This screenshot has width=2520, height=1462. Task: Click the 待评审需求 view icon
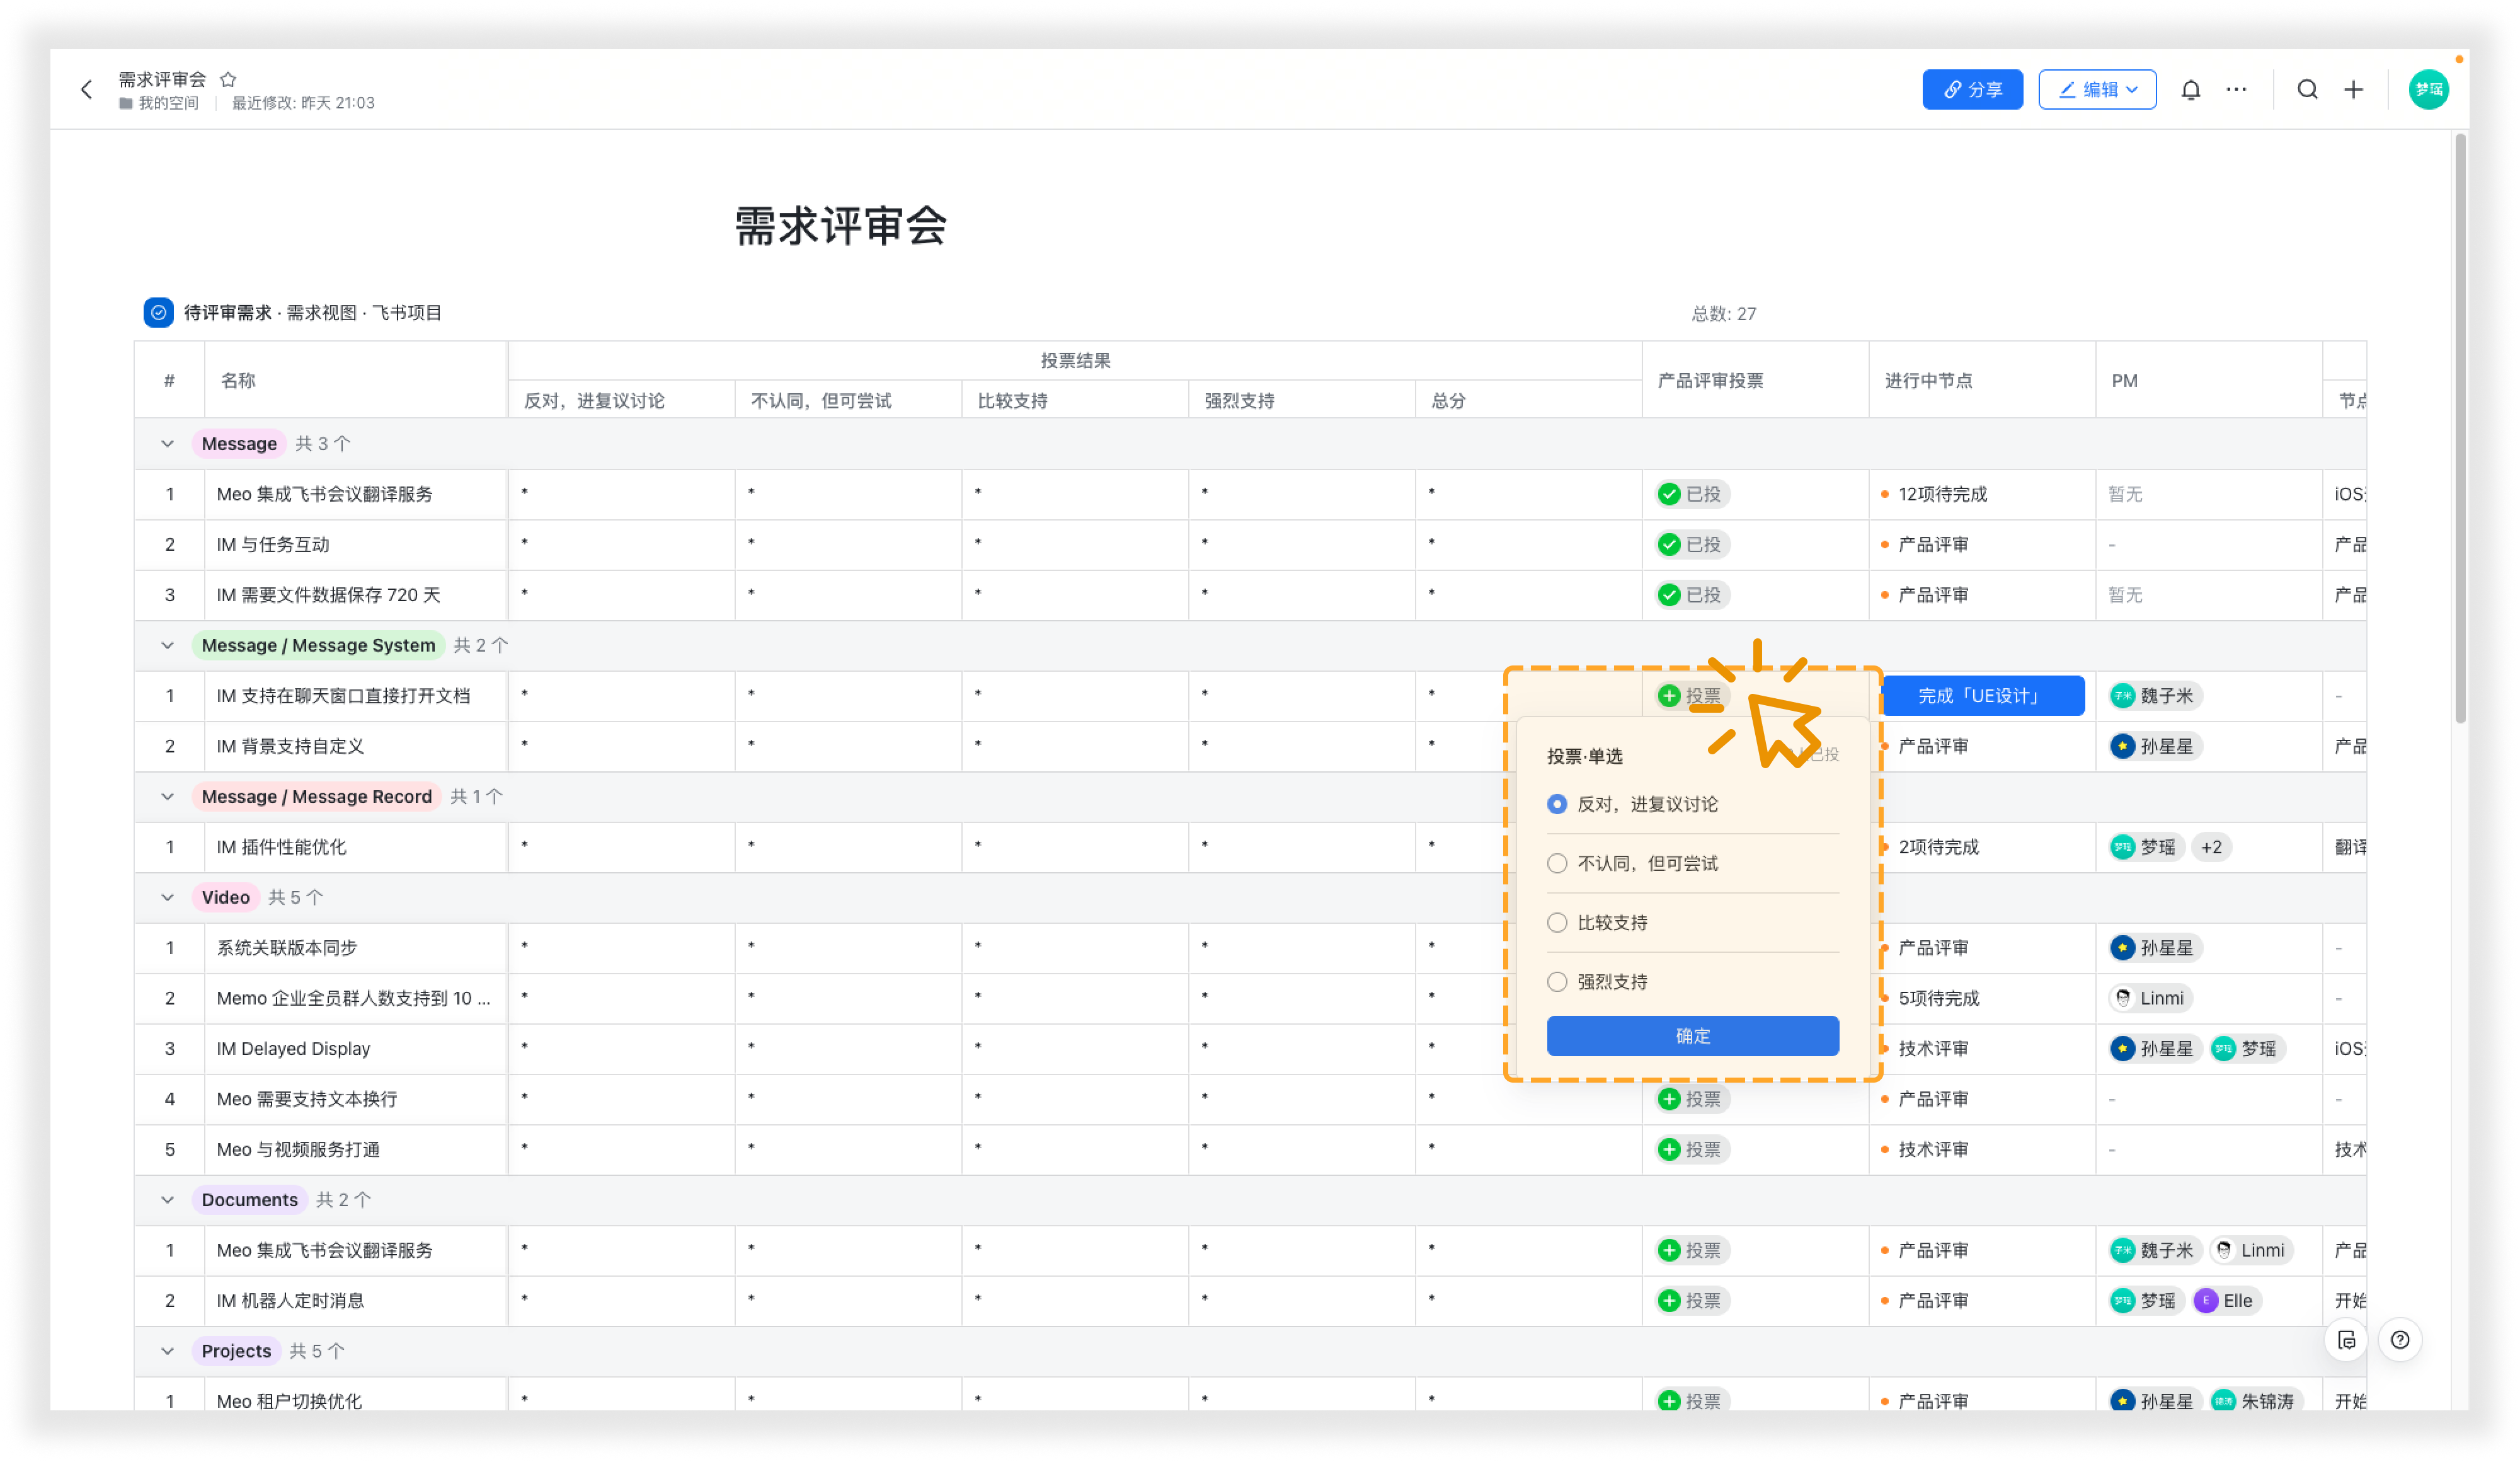158,313
